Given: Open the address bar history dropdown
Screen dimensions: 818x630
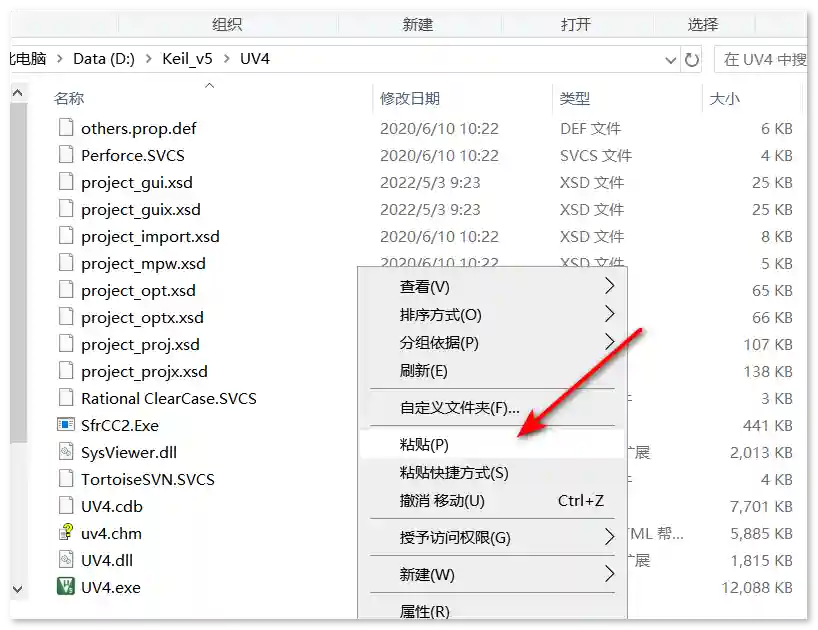Looking at the screenshot, I should click(671, 59).
